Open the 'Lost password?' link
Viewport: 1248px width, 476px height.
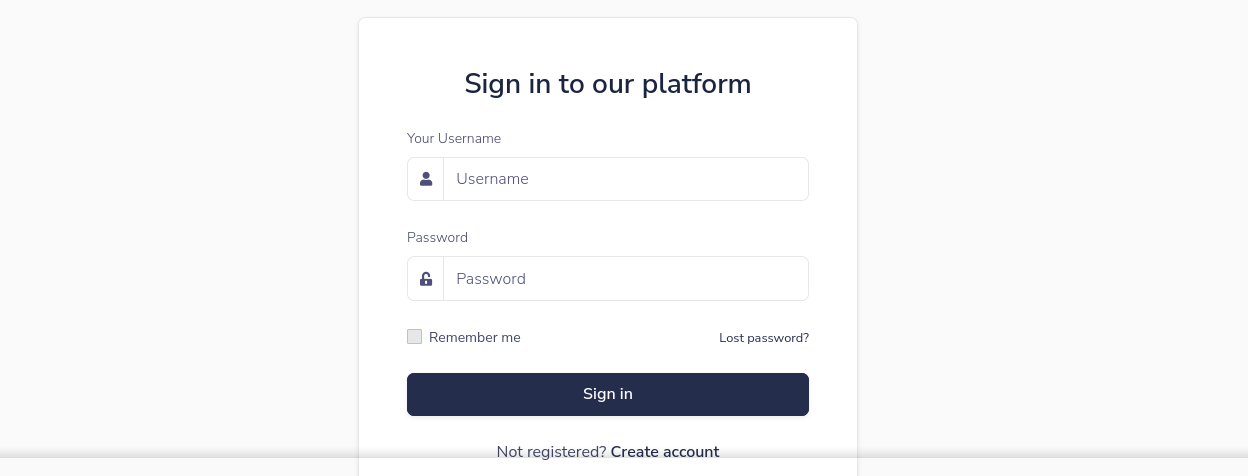(x=763, y=338)
